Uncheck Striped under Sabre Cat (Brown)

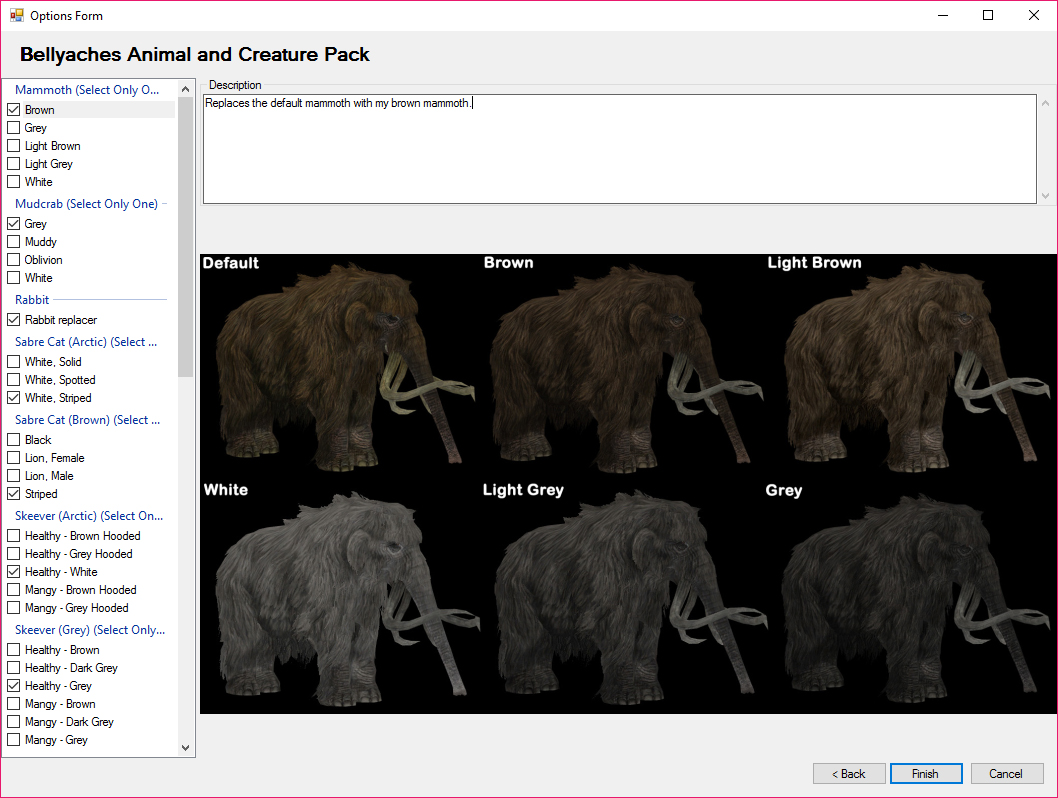pyautogui.click(x=13, y=494)
